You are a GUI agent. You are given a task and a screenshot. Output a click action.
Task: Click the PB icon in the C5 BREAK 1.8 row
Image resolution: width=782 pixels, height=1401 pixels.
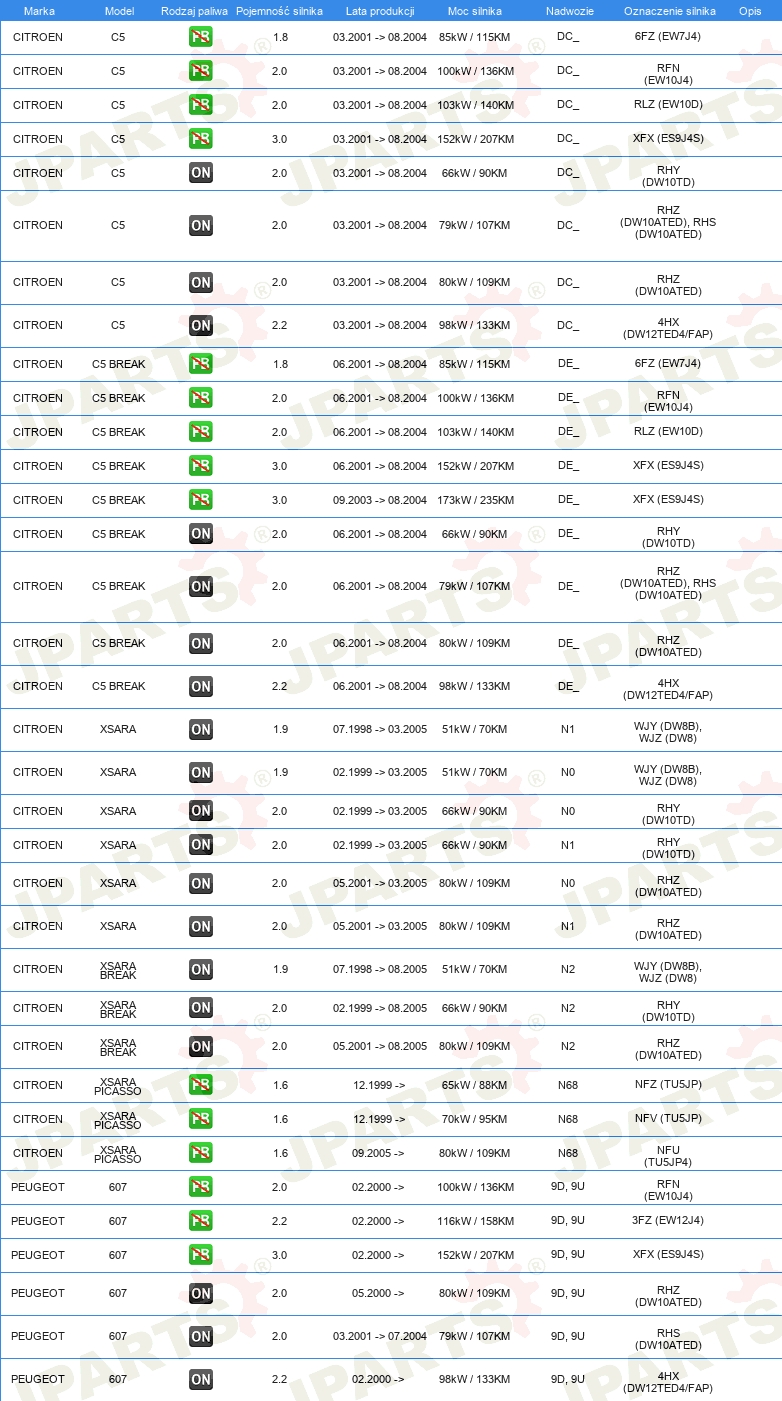201,364
